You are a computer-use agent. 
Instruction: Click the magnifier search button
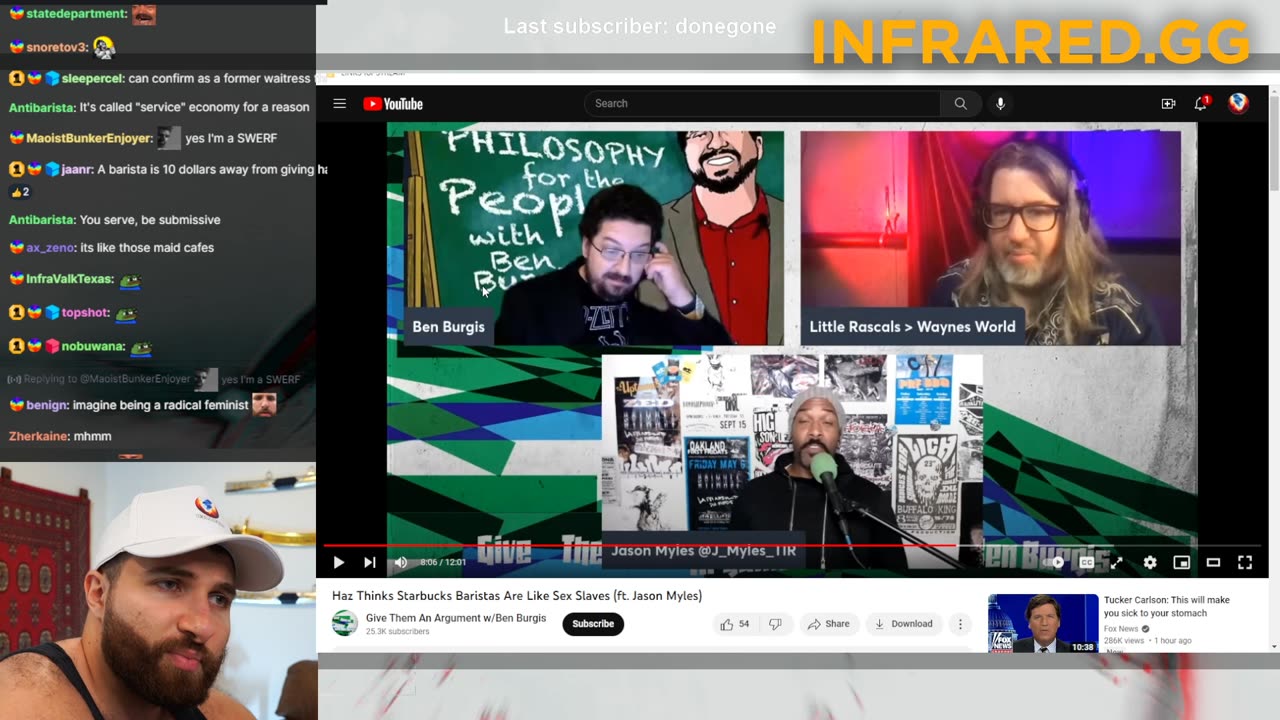pyautogui.click(x=960, y=103)
